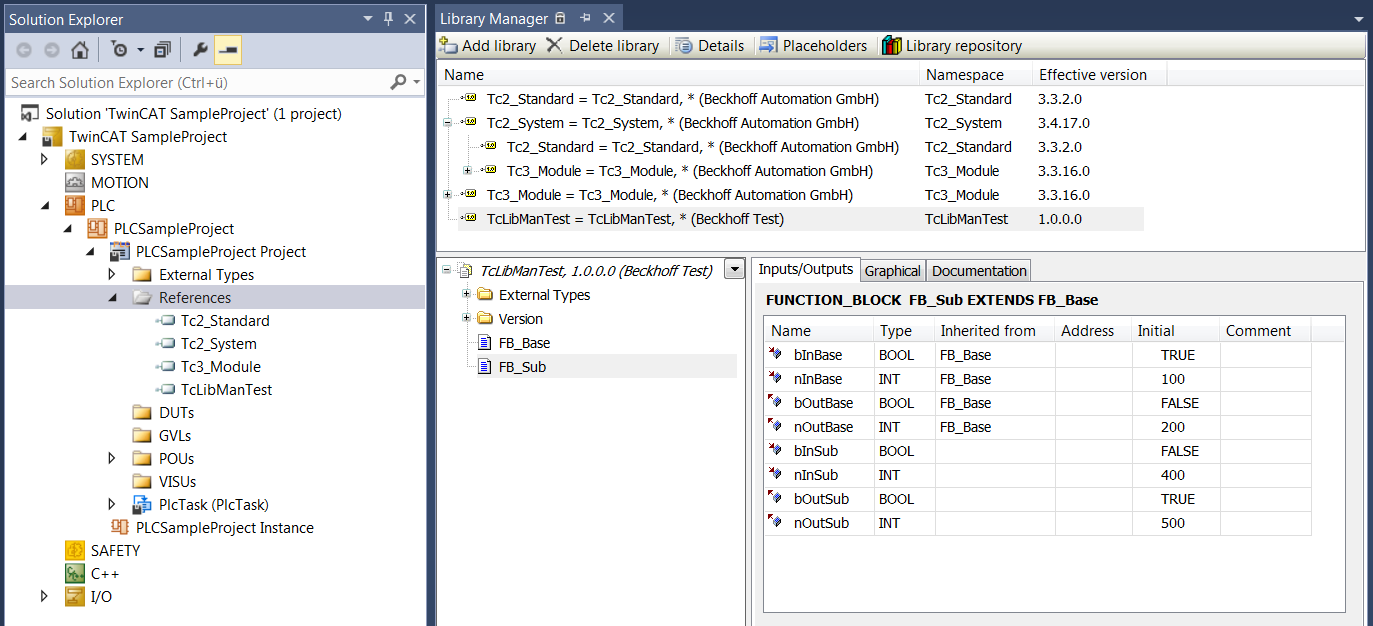Screen dimensions: 1373x626
Task: Collapse the TwinCAT SampleProject node
Action: coord(24,137)
